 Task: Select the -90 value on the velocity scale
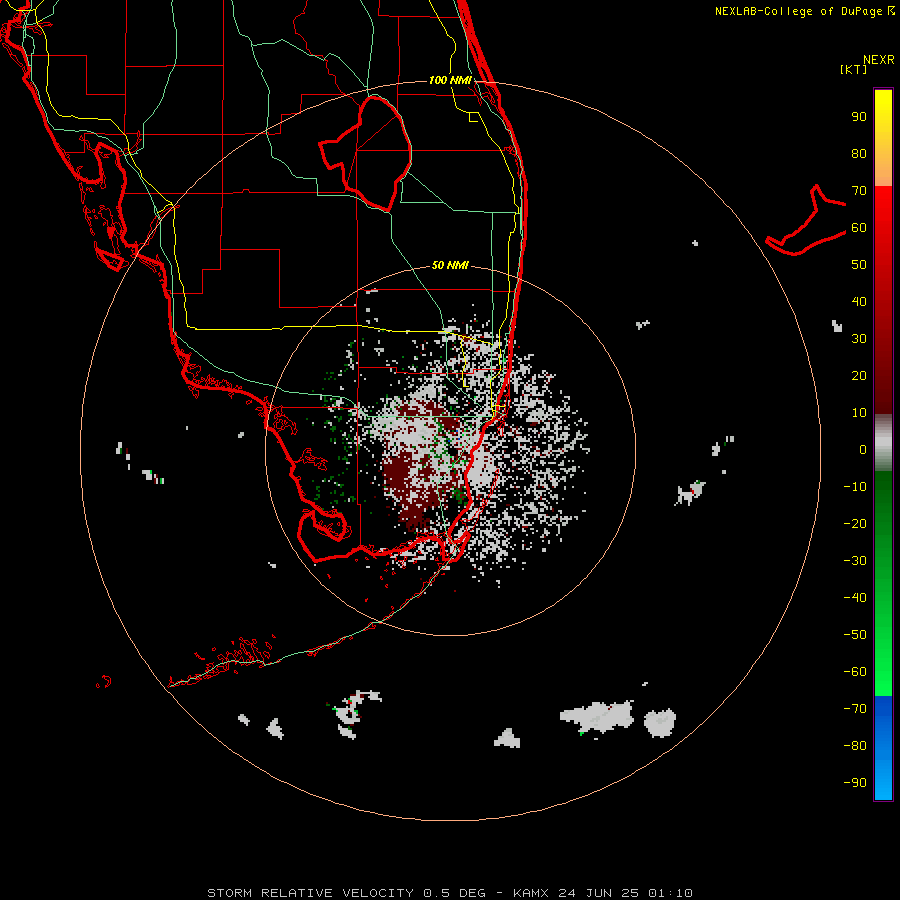[x=855, y=783]
